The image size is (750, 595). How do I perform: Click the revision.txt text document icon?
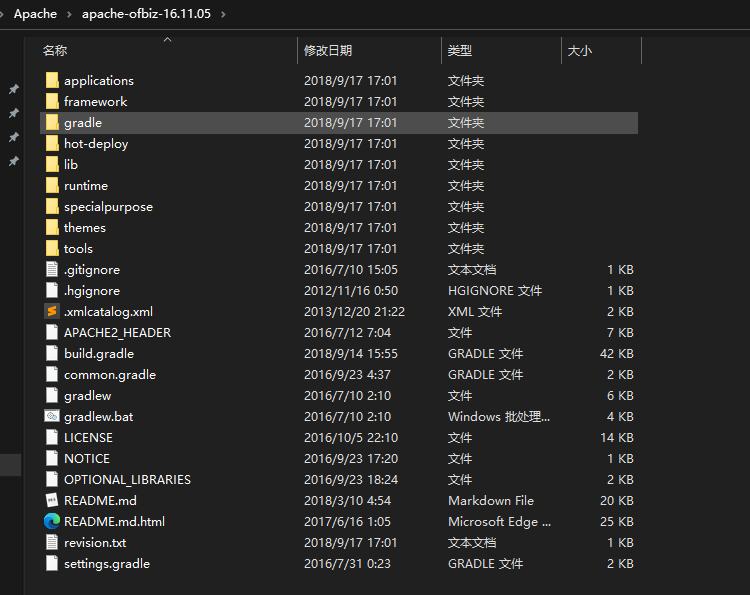click(52, 542)
